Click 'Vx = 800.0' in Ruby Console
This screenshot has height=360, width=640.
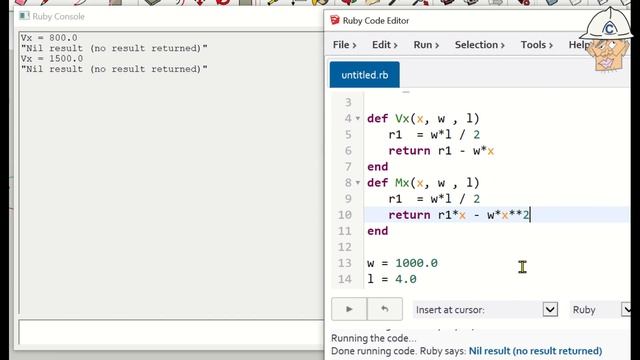(x=49, y=38)
